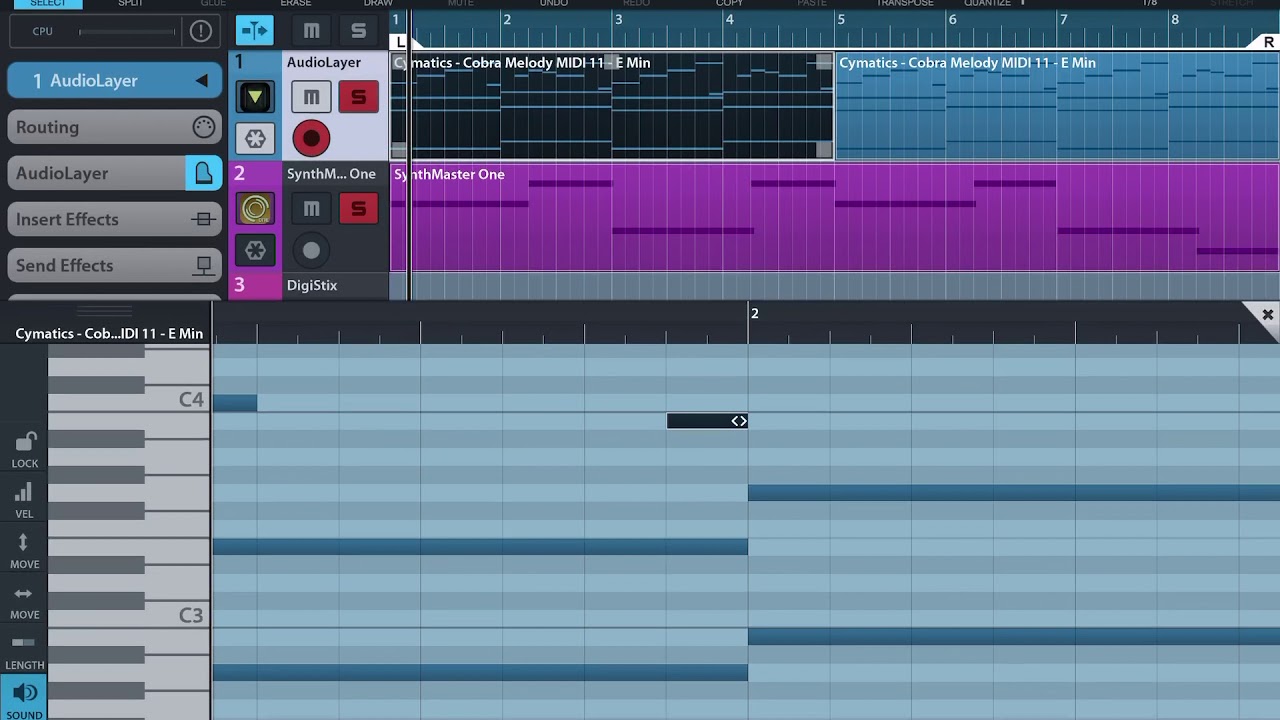Open the SynthMaster One instrument icon
Image resolution: width=1280 pixels, height=720 pixels.
tap(255, 208)
